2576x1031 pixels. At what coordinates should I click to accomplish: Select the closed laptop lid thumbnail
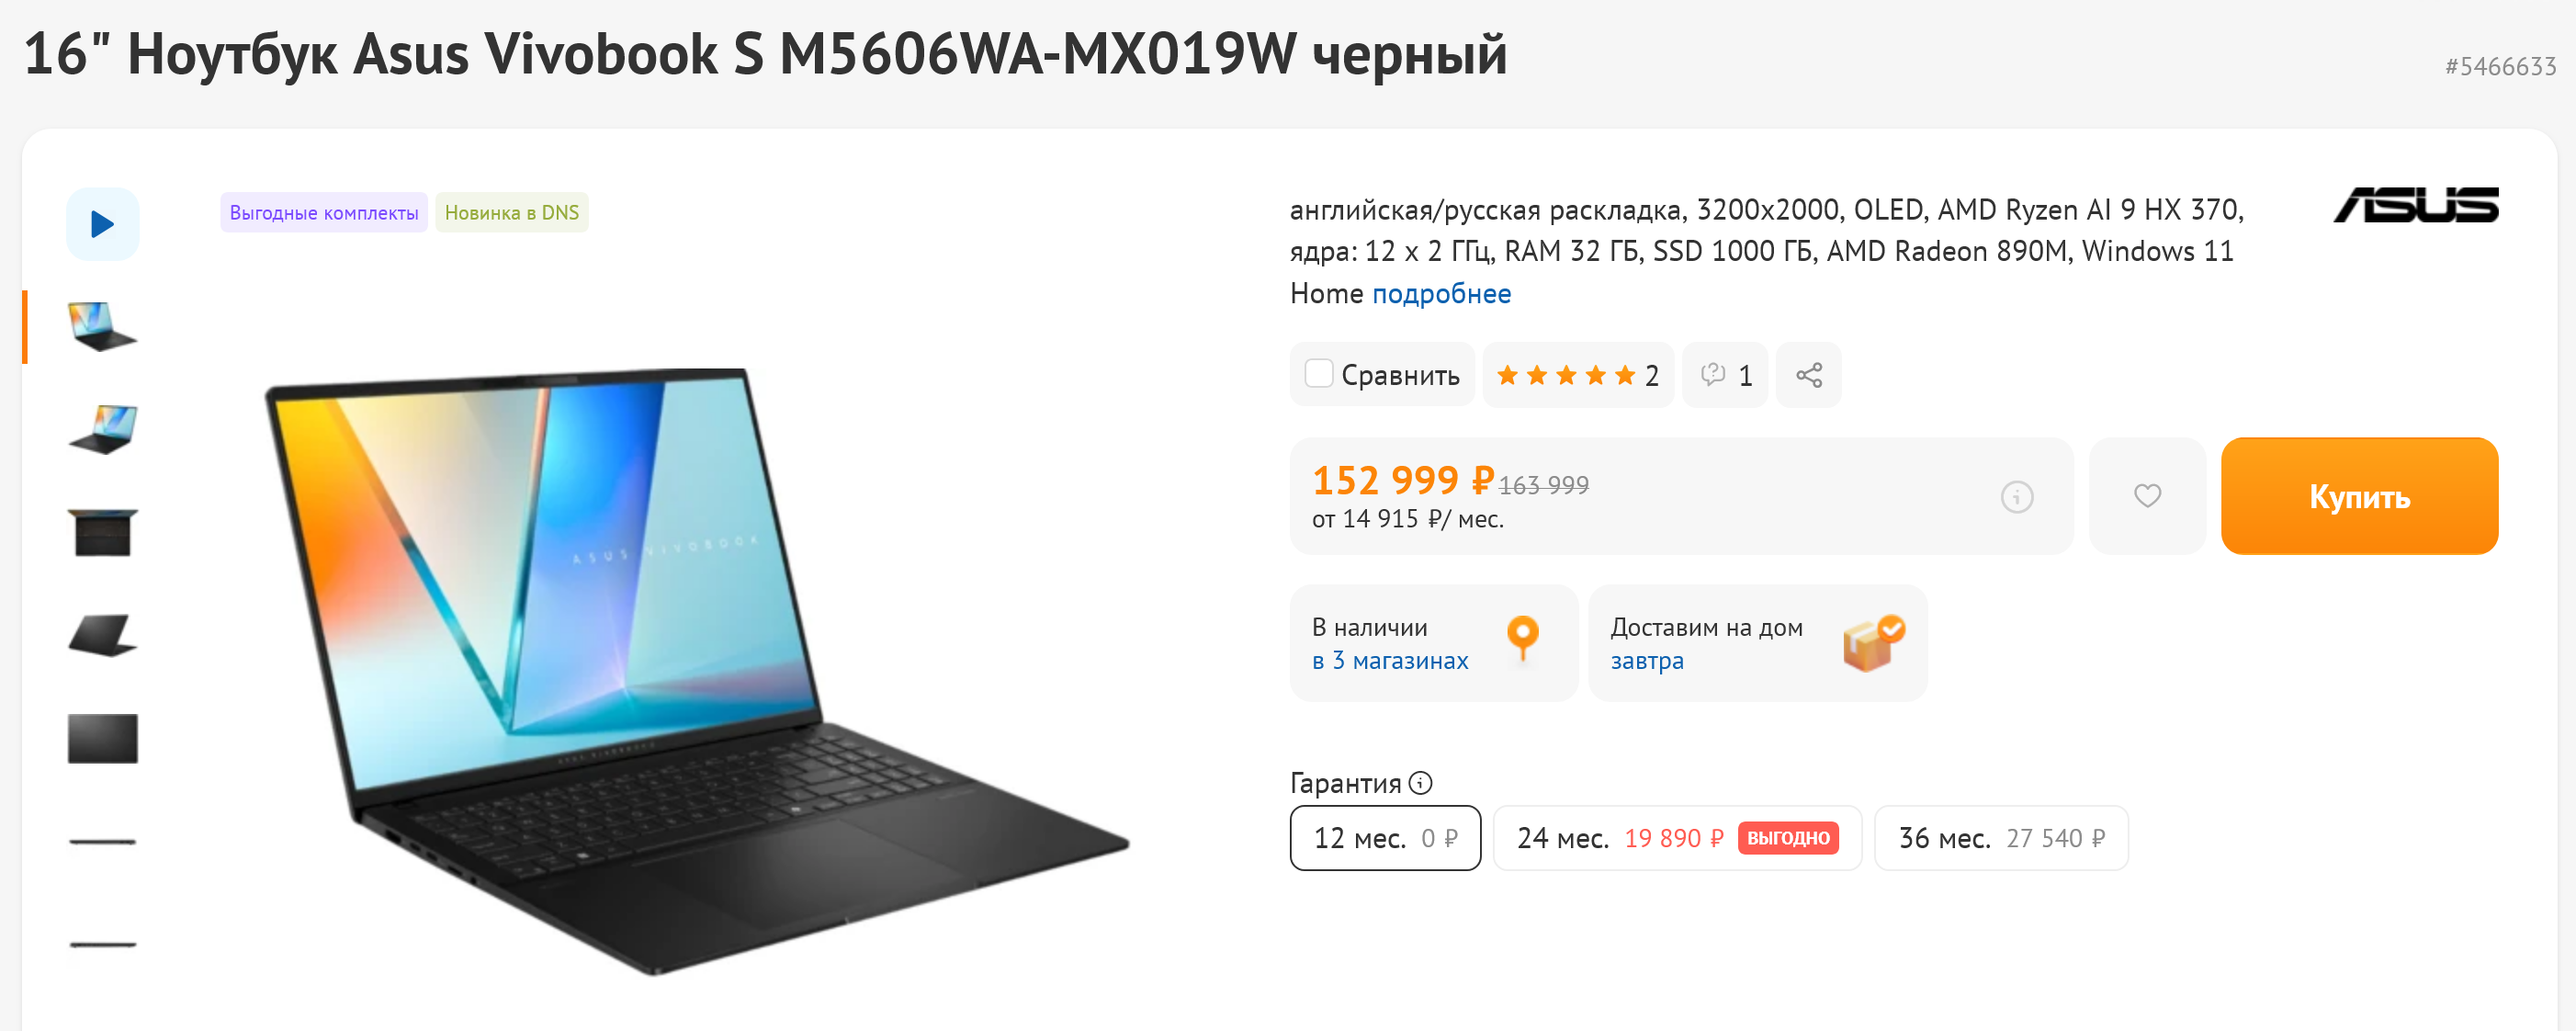102,739
